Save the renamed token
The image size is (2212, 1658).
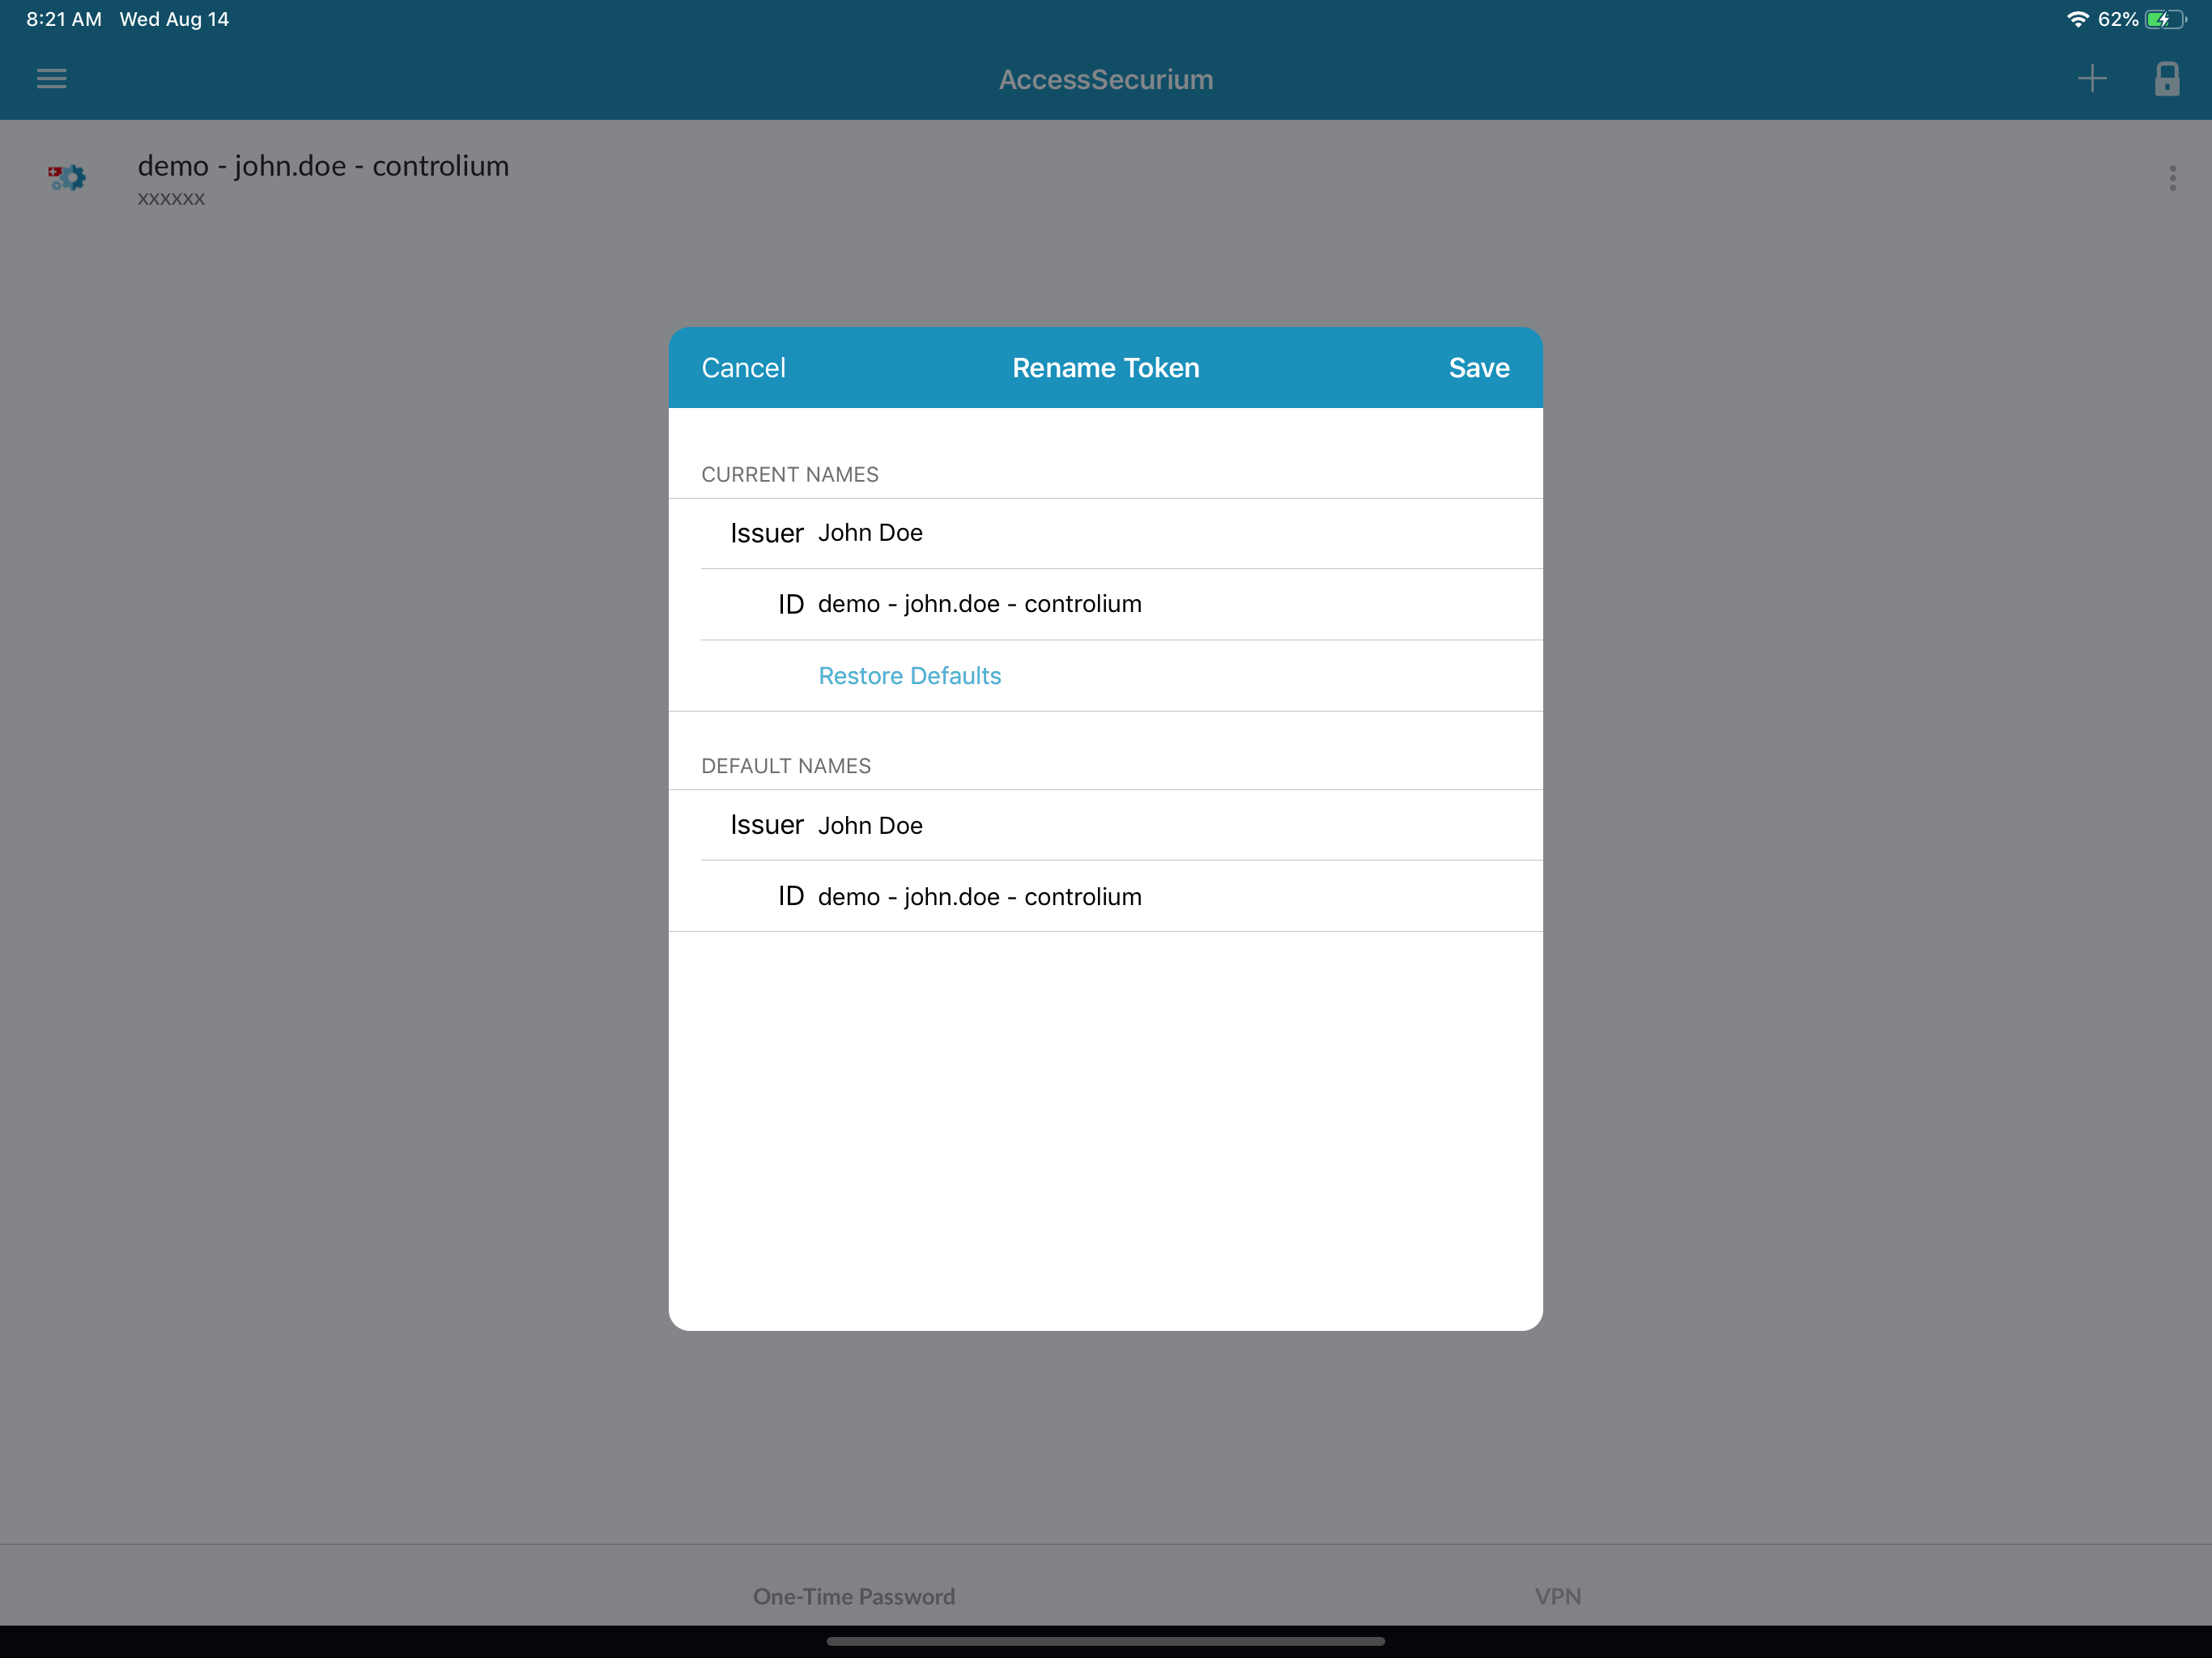[1479, 368]
